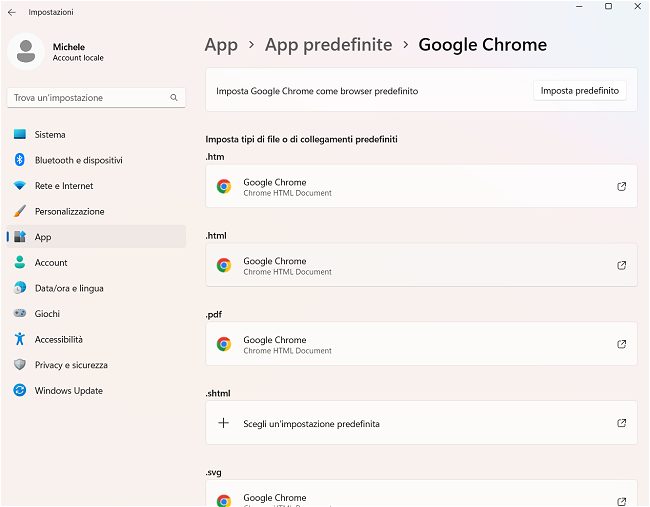Viewport: 650px width, 507px height.
Task: Click the Privacy shield icon
Action: pyautogui.click(x=19, y=364)
